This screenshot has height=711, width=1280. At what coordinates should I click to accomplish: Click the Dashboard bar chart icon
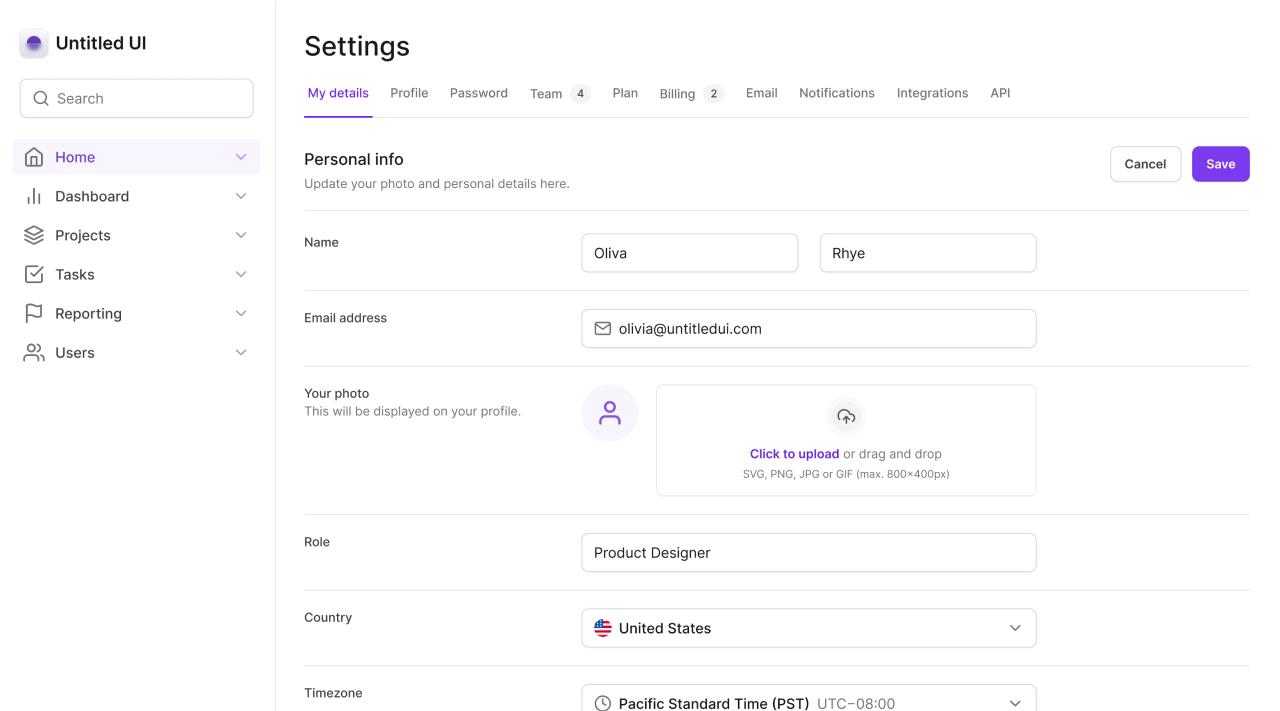[x=34, y=196]
